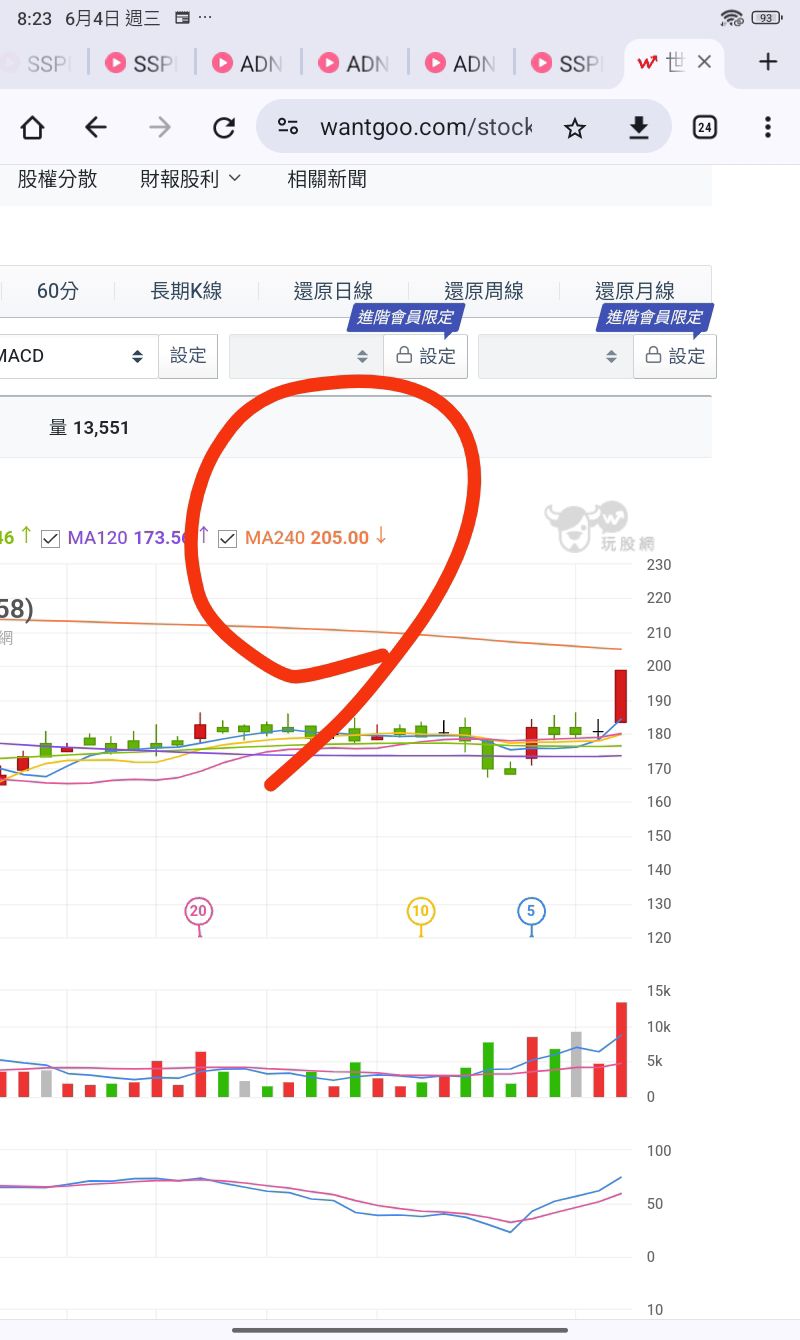Open the tab switcher showing 24
This screenshot has width=800, height=1340.
tap(705, 127)
